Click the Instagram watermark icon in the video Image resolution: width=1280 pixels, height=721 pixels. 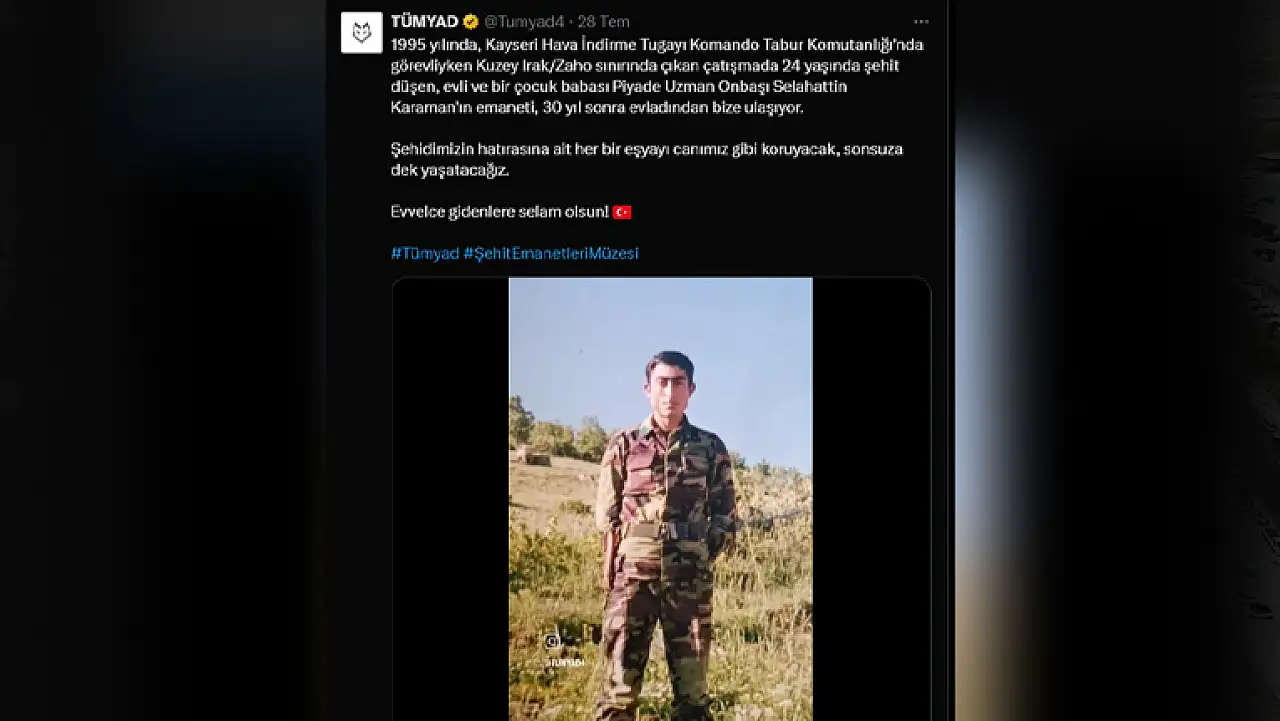[x=552, y=642]
